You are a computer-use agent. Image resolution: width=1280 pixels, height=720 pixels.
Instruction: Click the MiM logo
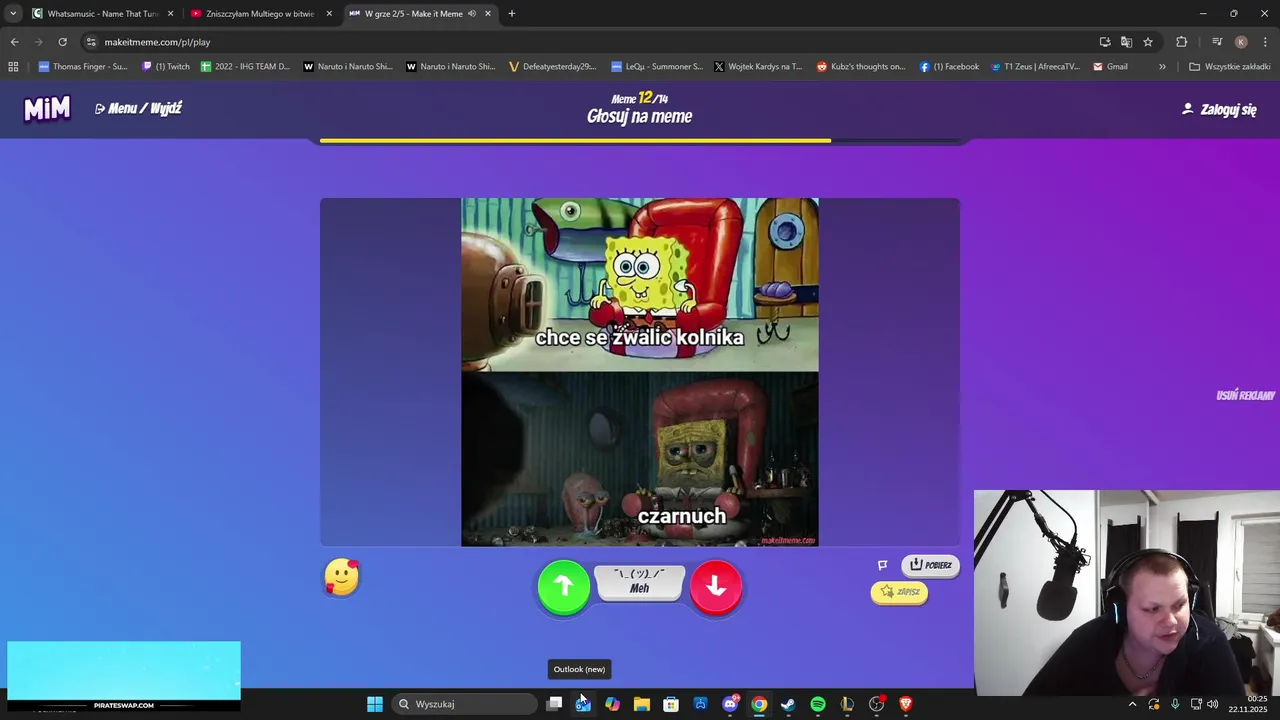[47, 108]
